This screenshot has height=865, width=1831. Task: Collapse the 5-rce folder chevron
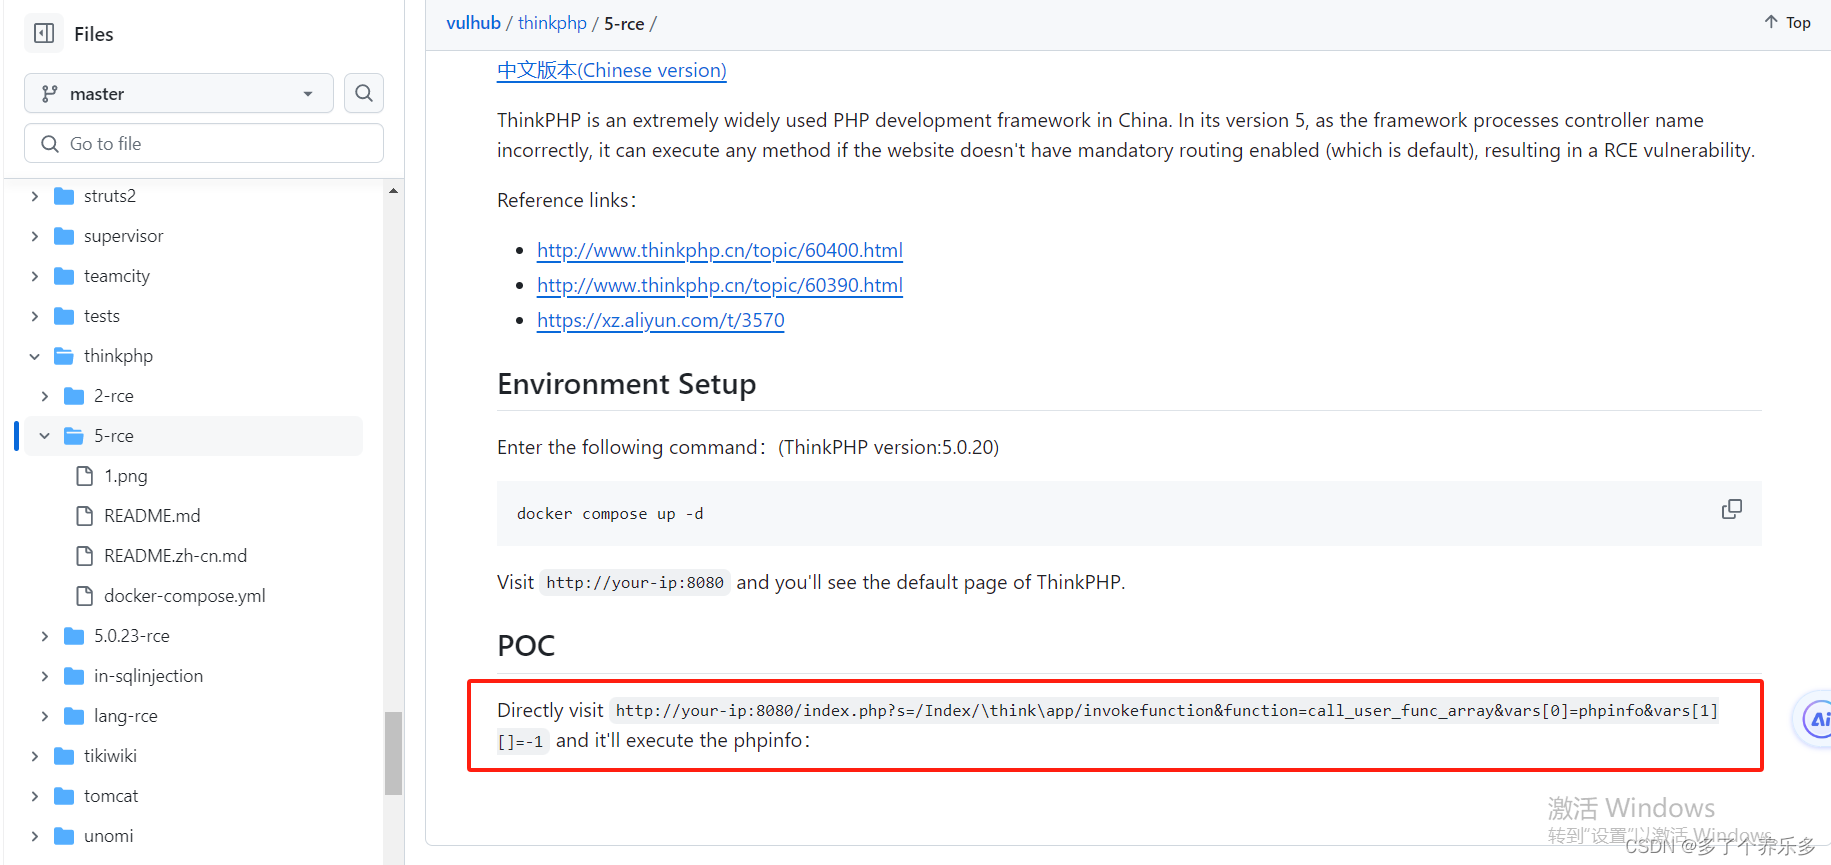45,436
